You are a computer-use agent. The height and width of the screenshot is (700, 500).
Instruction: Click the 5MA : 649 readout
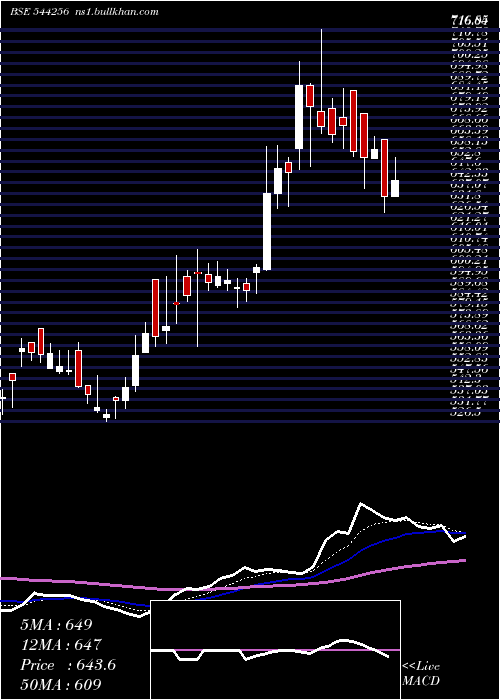click(x=56, y=625)
